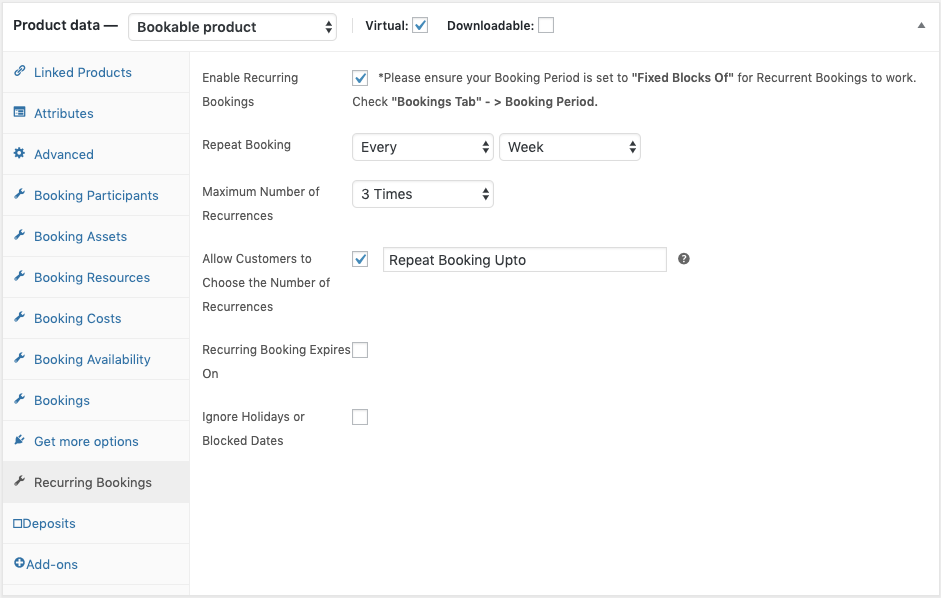Enable Recurring Booking Expires On checkbox
Image resolution: width=941 pixels, height=598 pixels.
pos(360,350)
